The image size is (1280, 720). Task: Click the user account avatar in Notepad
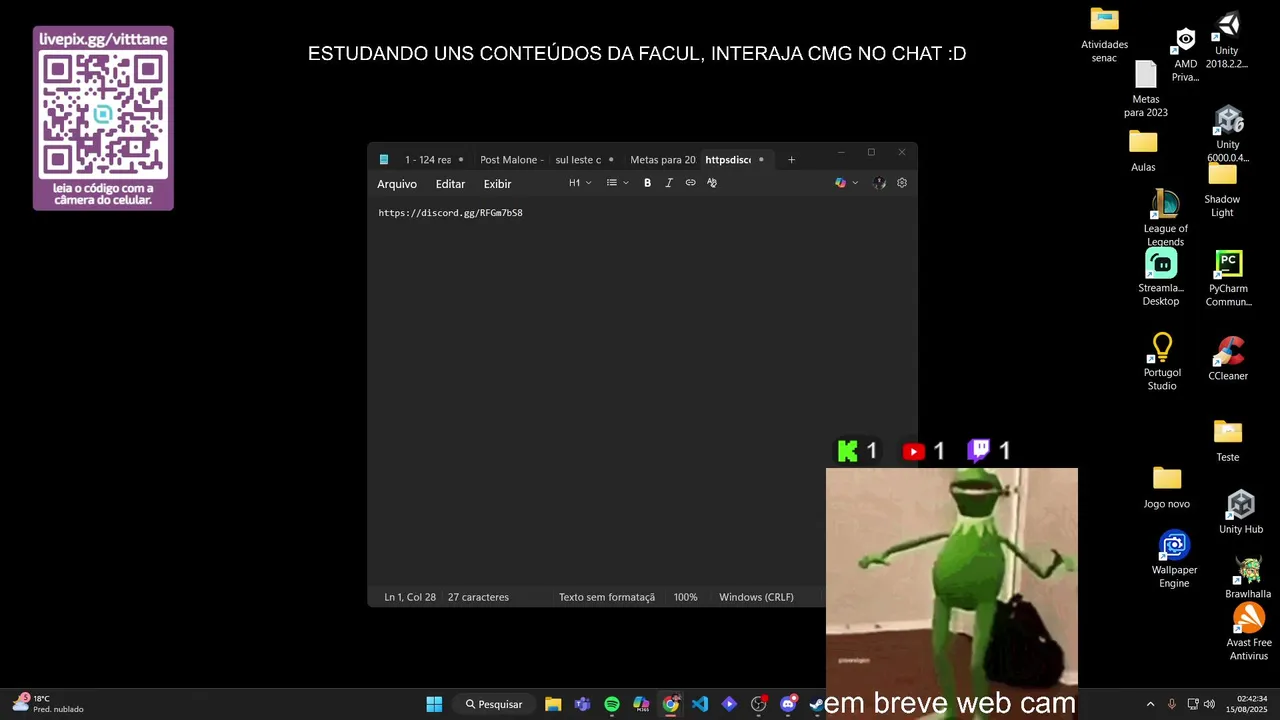pos(879,183)
